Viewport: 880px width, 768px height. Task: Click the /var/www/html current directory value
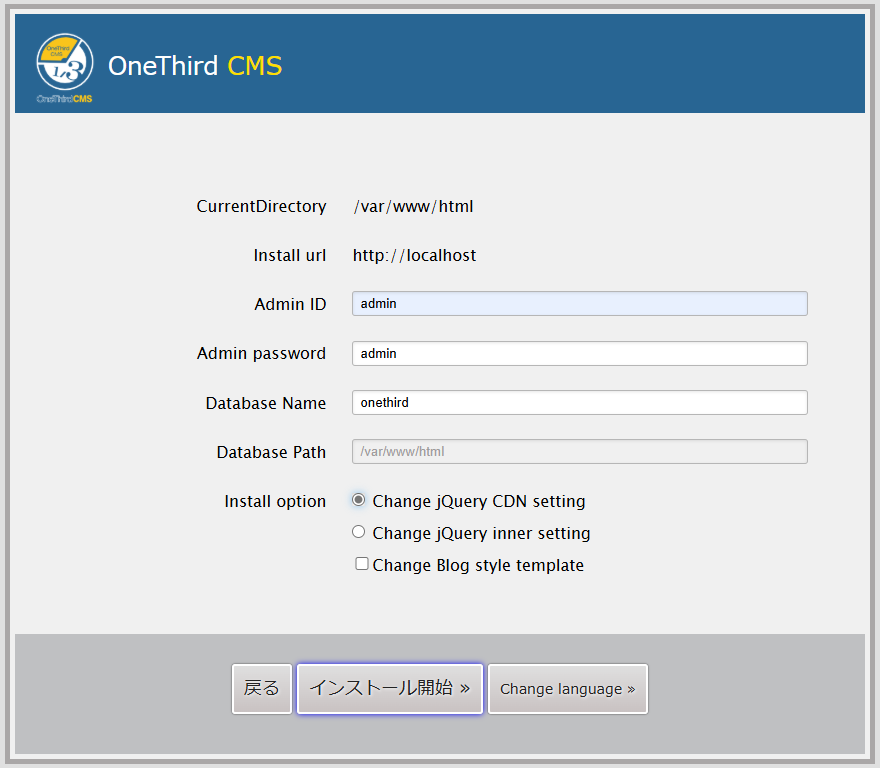click(413, 207)
